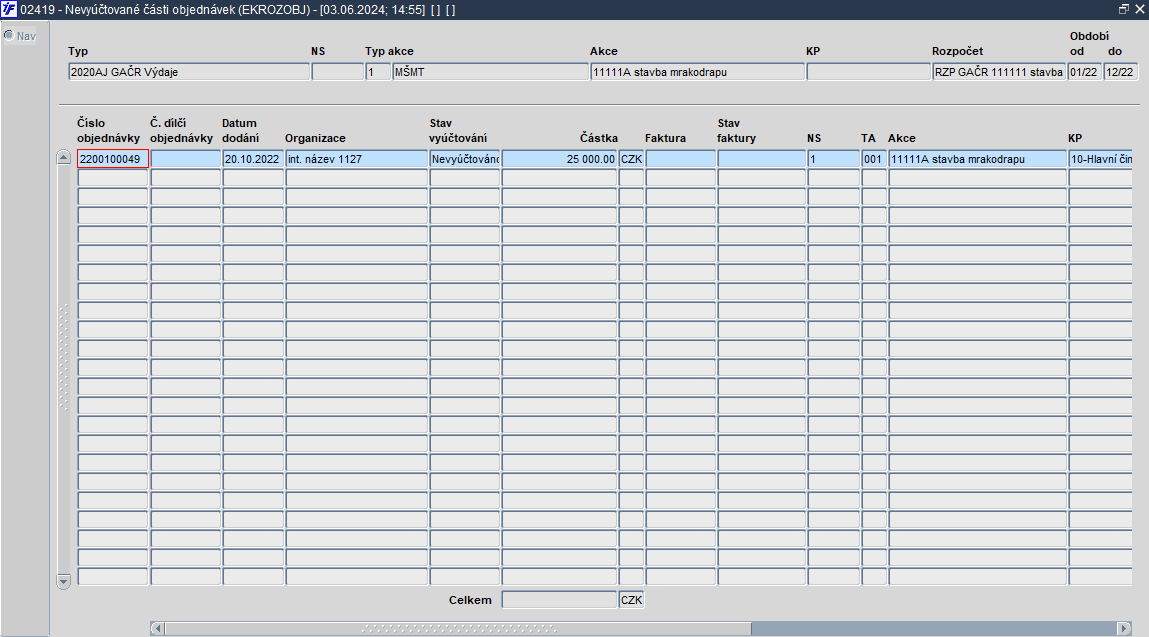
Task: Click the Období od field 01/22
Action: click(x=1085, y=72)
